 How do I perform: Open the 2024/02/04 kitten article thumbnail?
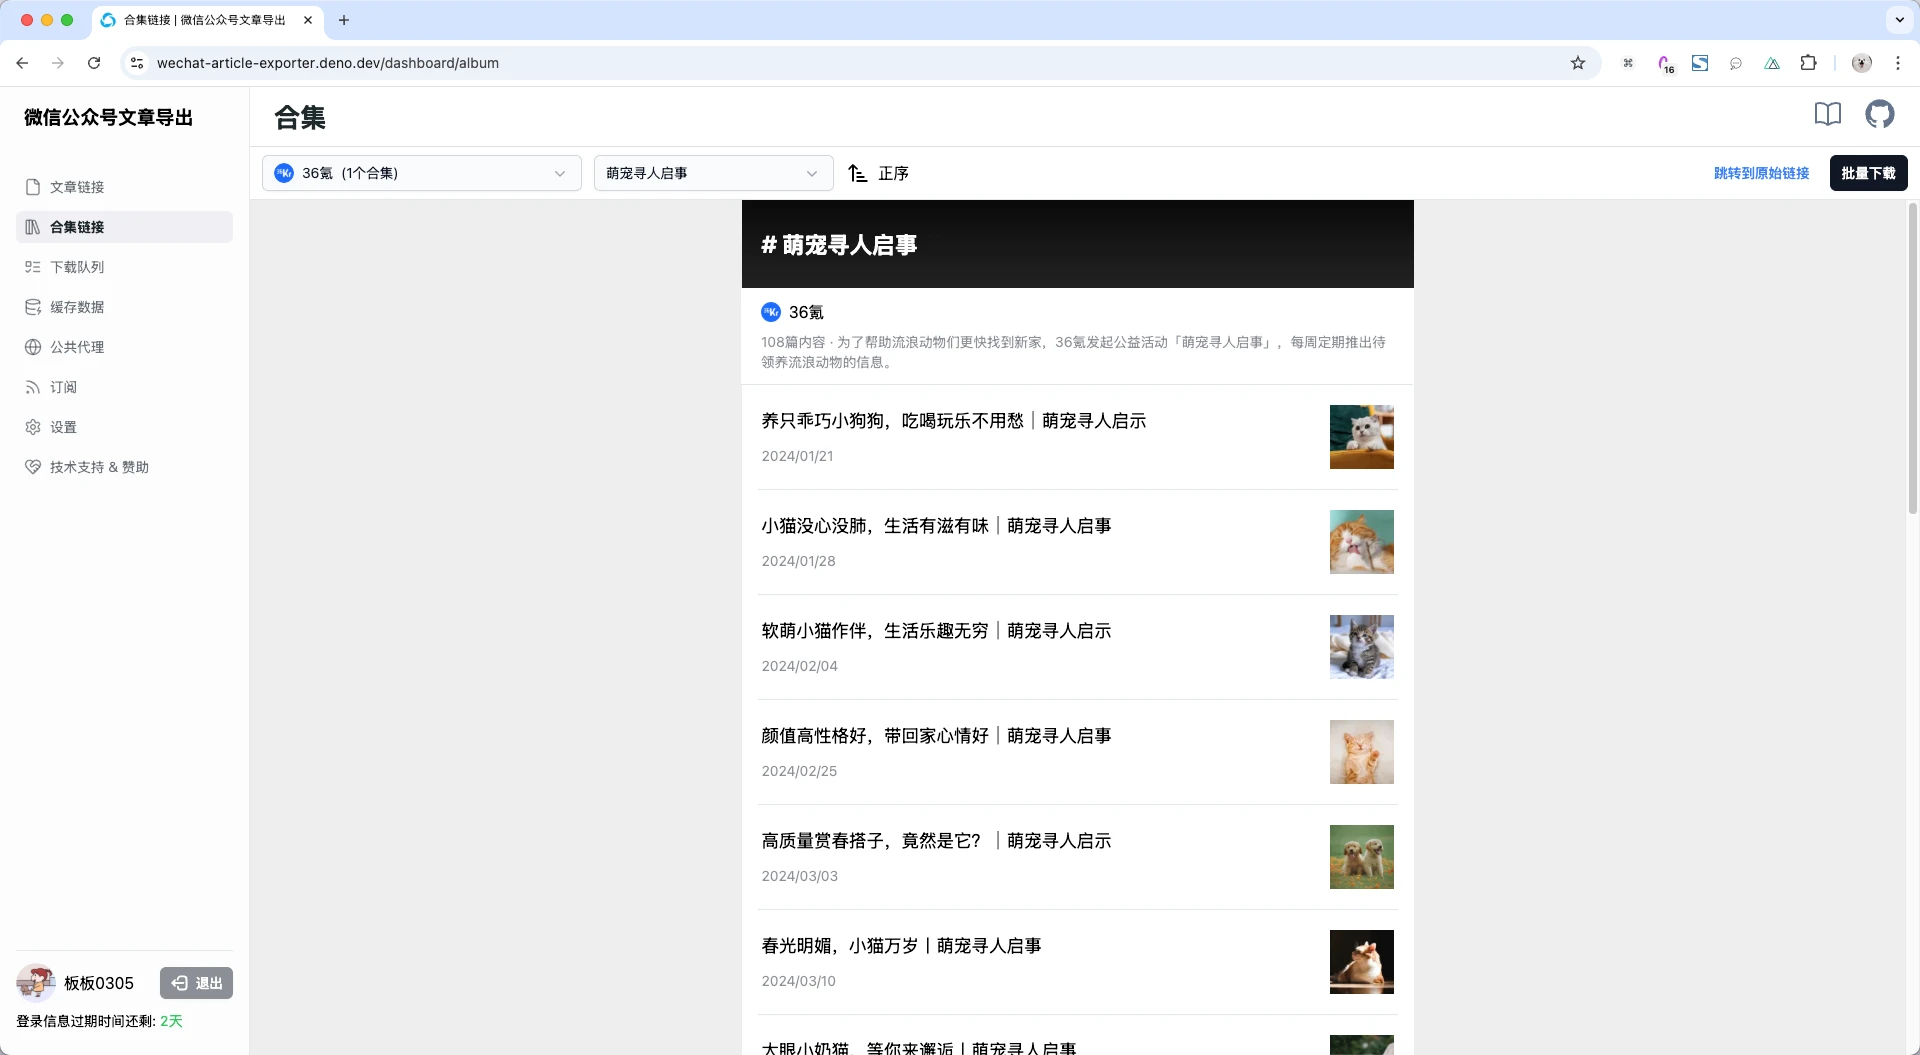tap(1361, 647)
